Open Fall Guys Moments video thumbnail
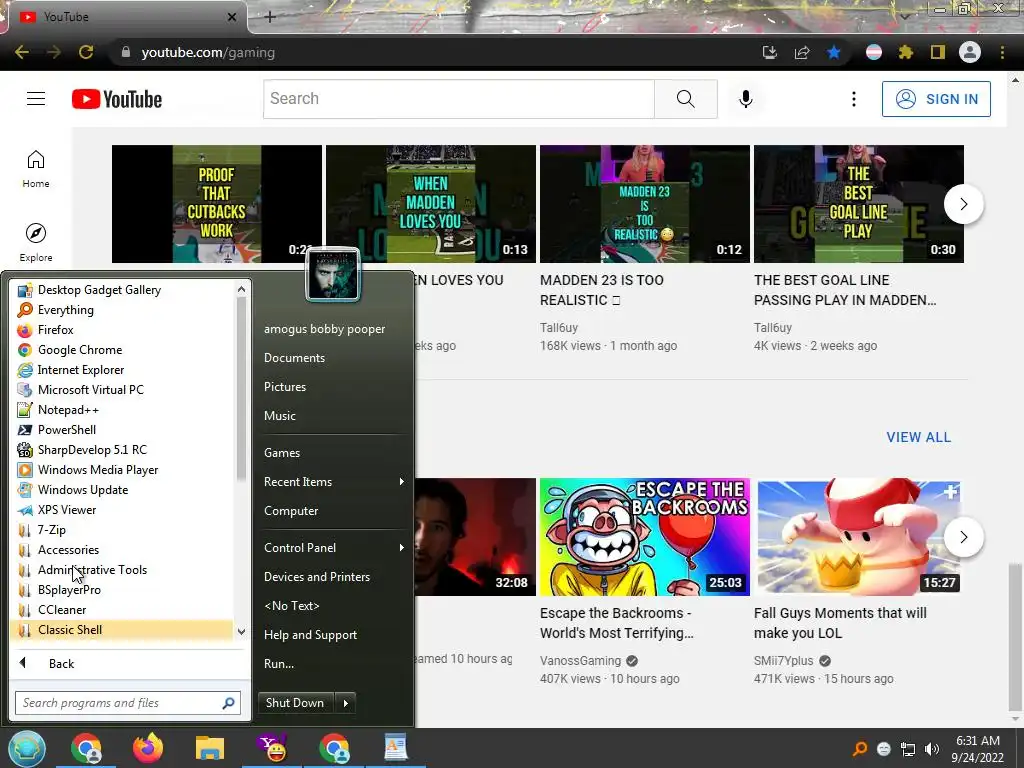The height and width of the screenshot is (768, 1024). click(x=859, y=537)
